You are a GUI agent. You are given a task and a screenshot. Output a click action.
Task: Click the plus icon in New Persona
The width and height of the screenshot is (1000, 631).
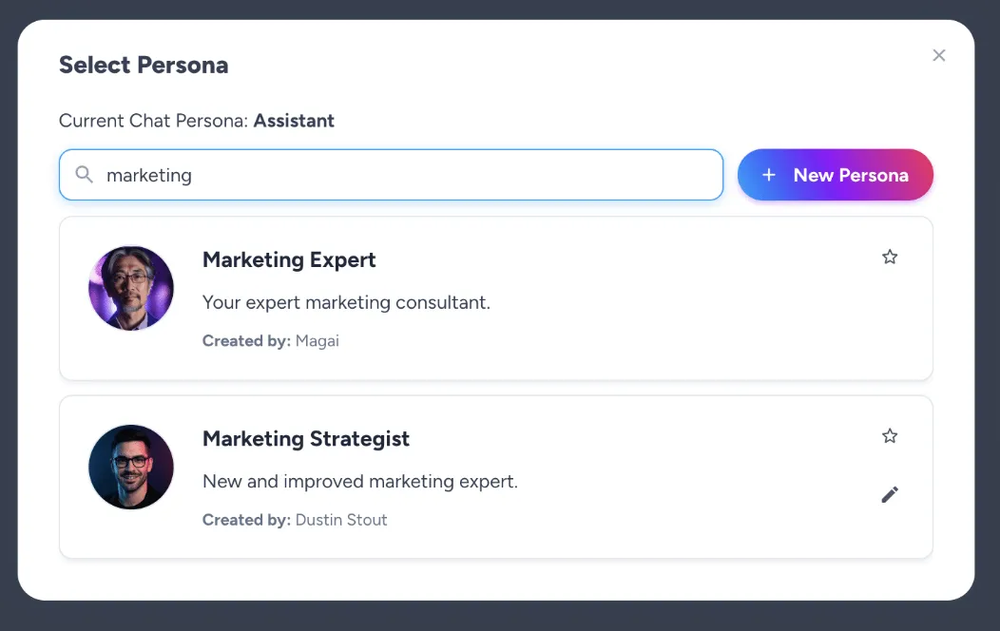click(769, 175)
